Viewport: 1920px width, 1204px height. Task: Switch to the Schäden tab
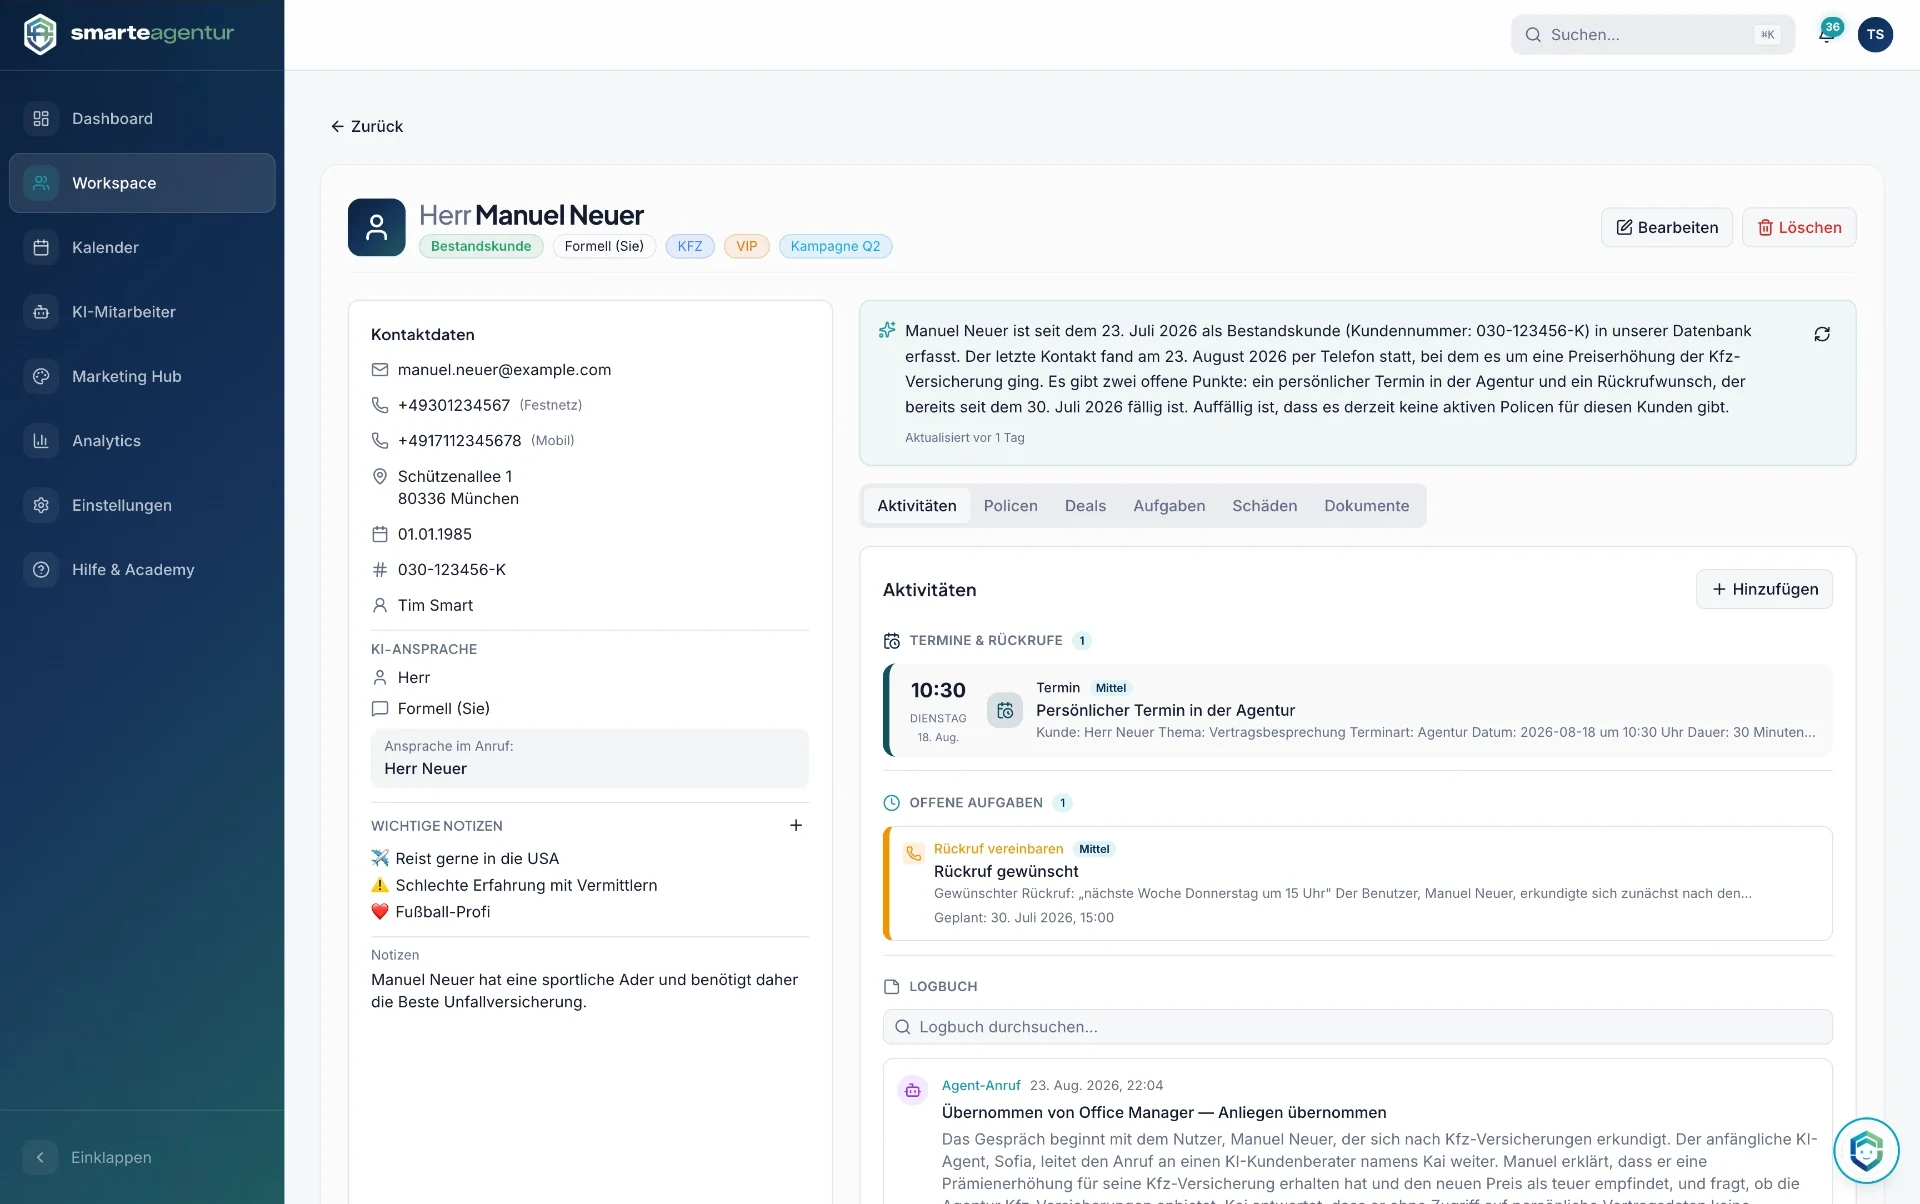click(1264, 506)
